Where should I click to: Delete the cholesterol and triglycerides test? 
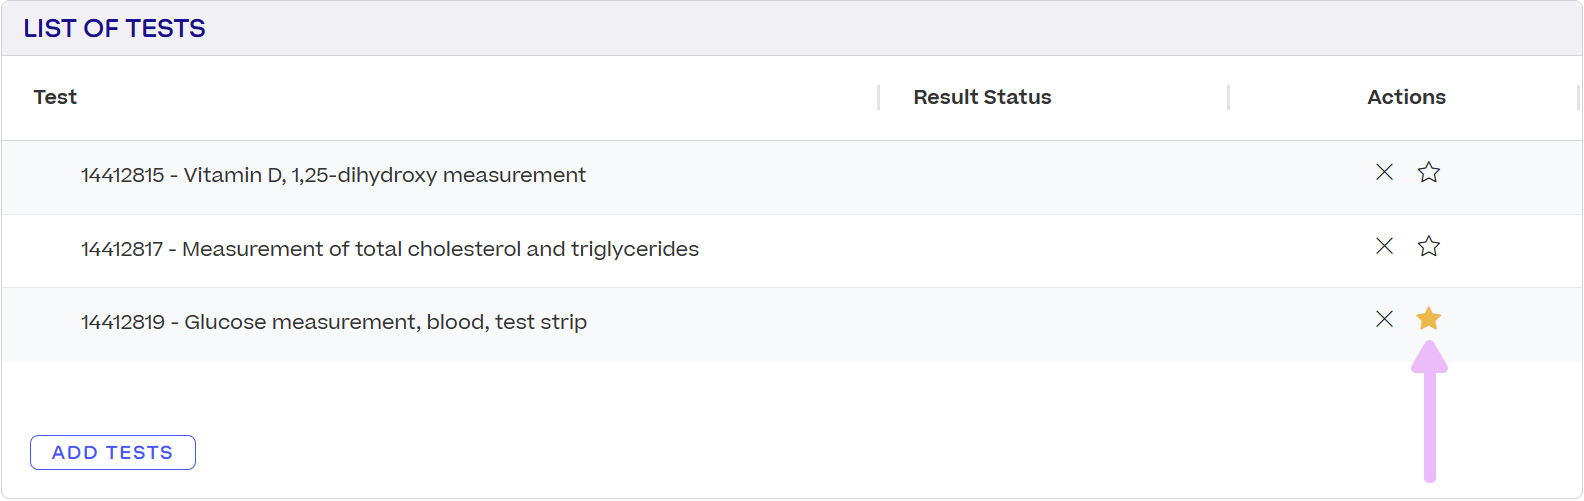(1384, 246)
